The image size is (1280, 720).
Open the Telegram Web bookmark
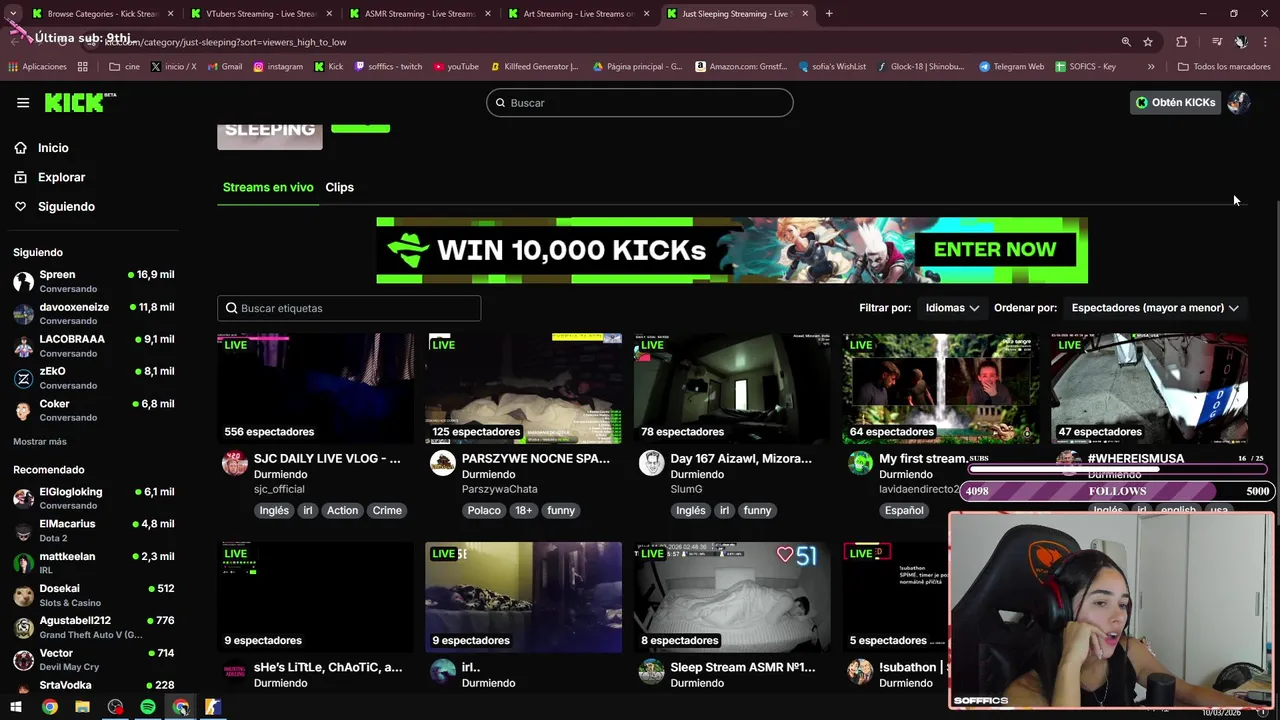pos(1011,67)
